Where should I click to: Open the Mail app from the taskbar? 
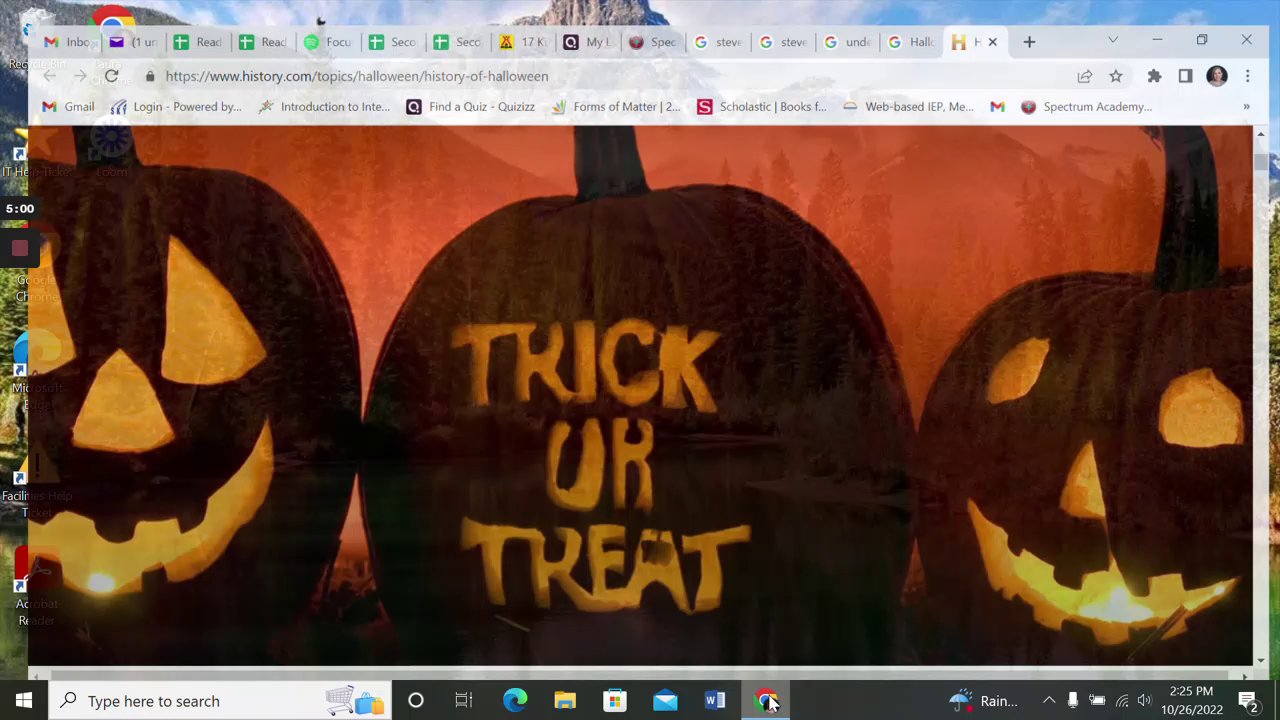pyautogui.click(x=665, y=701)
